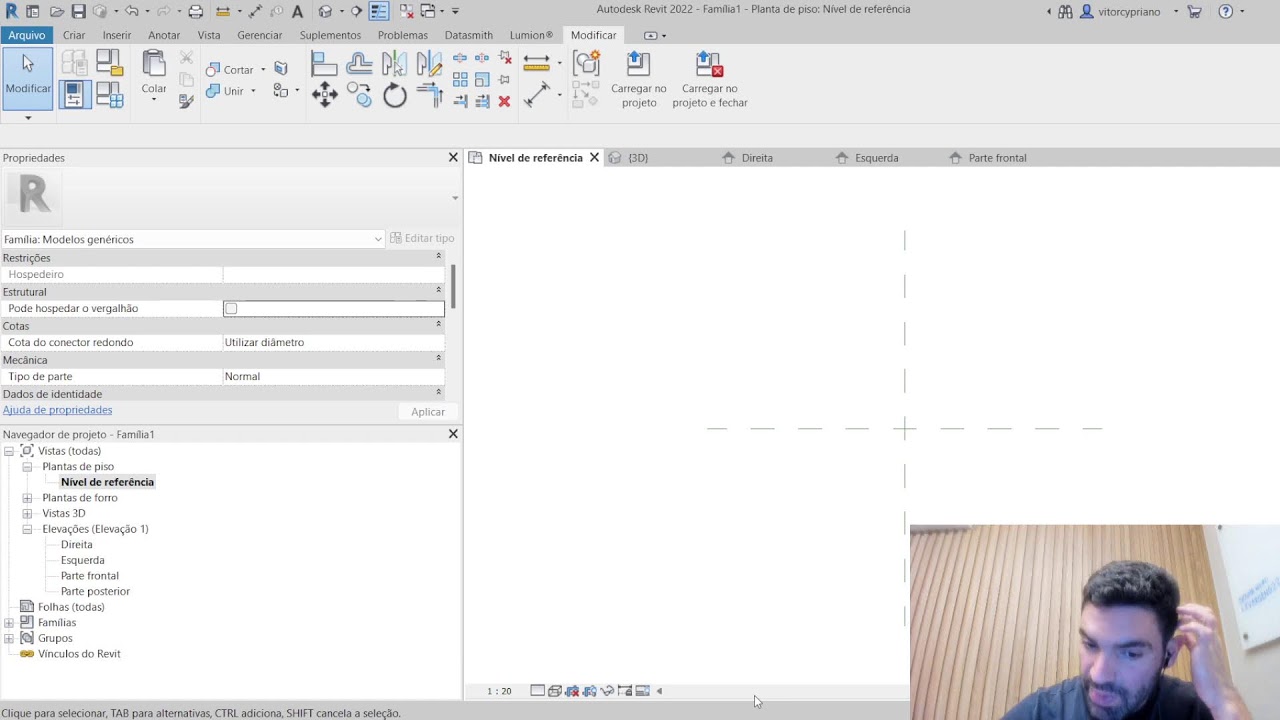The image size is (1280, 720).
Task: Select the Offset tool
Action: coord(359,64)
